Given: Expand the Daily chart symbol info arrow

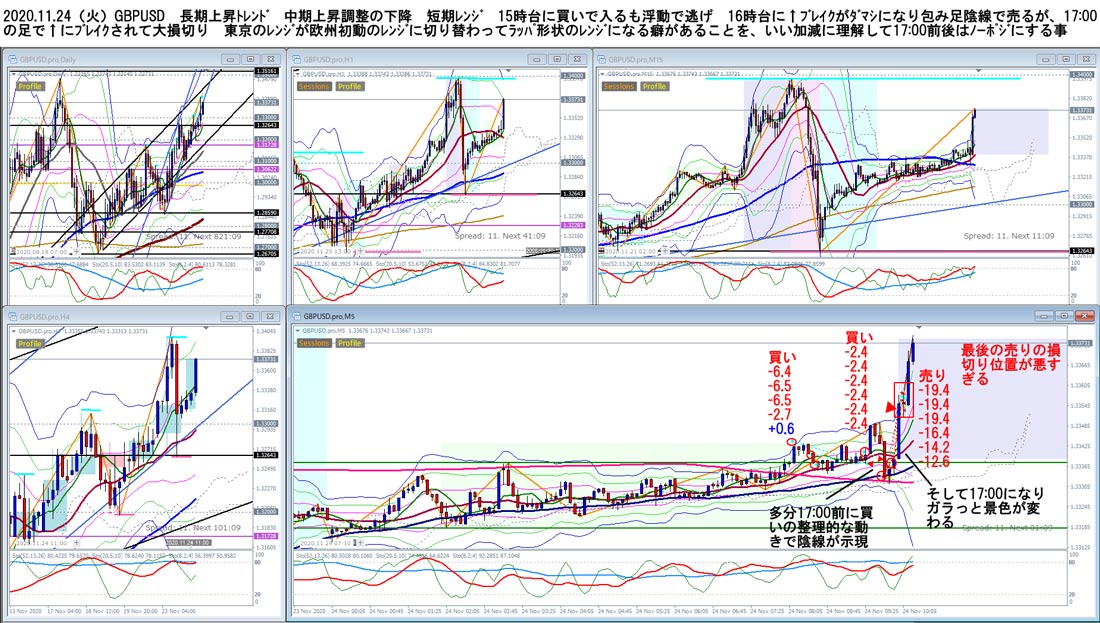Looking at the screenshot, I should (x=12, y=73).
